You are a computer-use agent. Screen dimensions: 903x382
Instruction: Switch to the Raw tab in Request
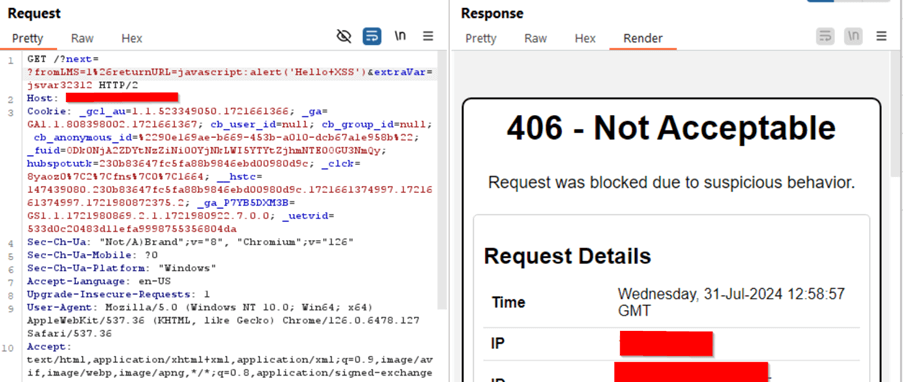82,39
